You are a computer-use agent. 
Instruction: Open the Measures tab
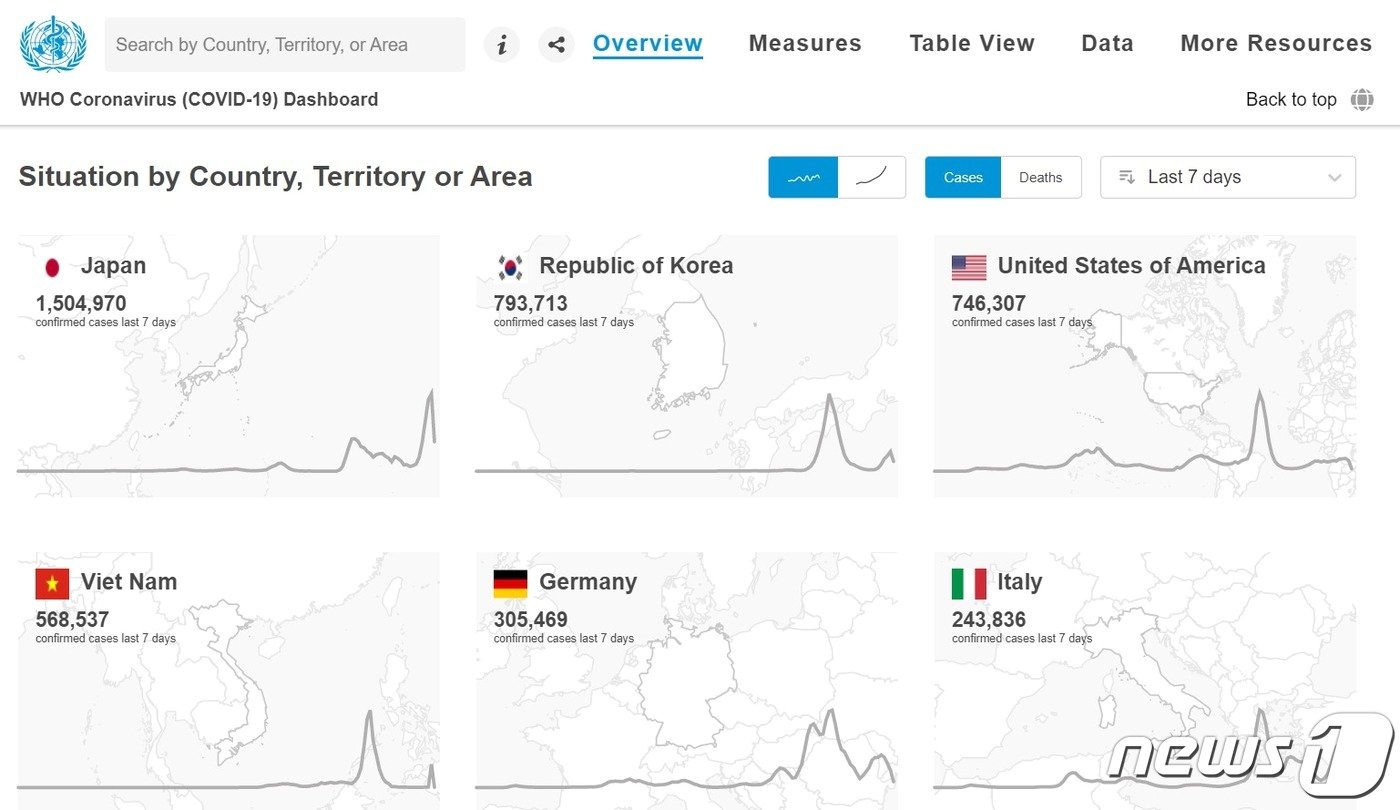click(805, 44)
